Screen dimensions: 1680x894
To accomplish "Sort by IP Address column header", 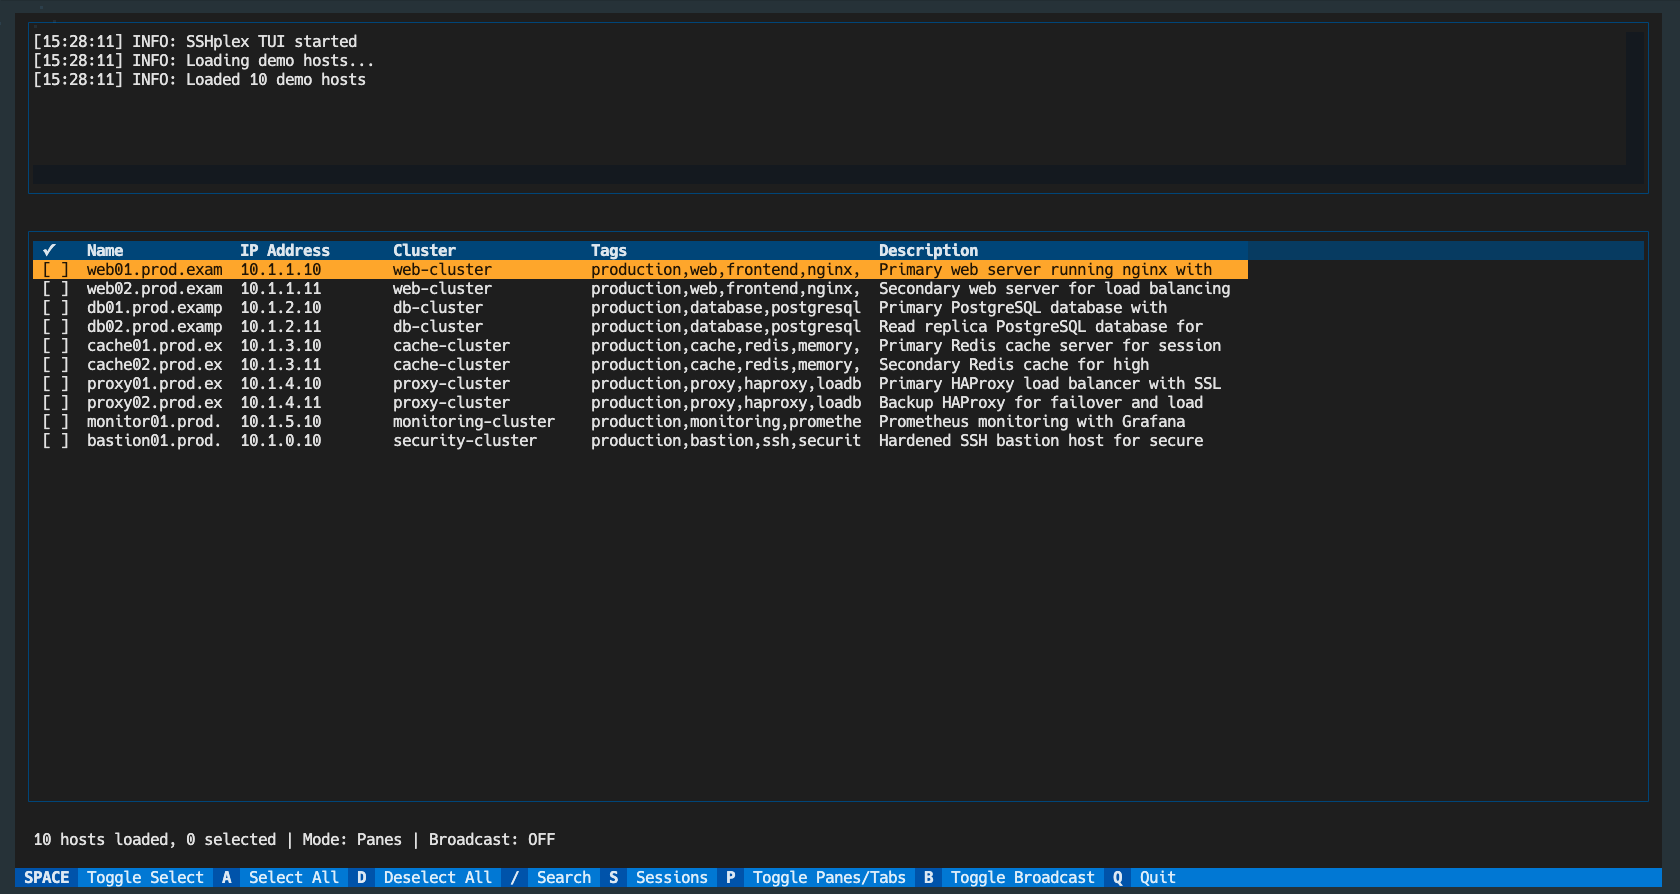I will (x=285, y=251).
